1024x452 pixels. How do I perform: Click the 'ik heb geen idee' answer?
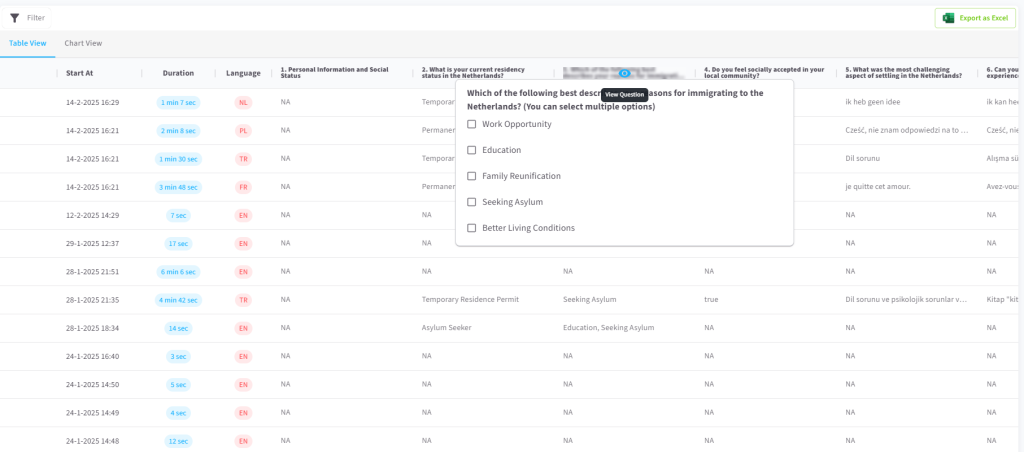tap(873, 103)
